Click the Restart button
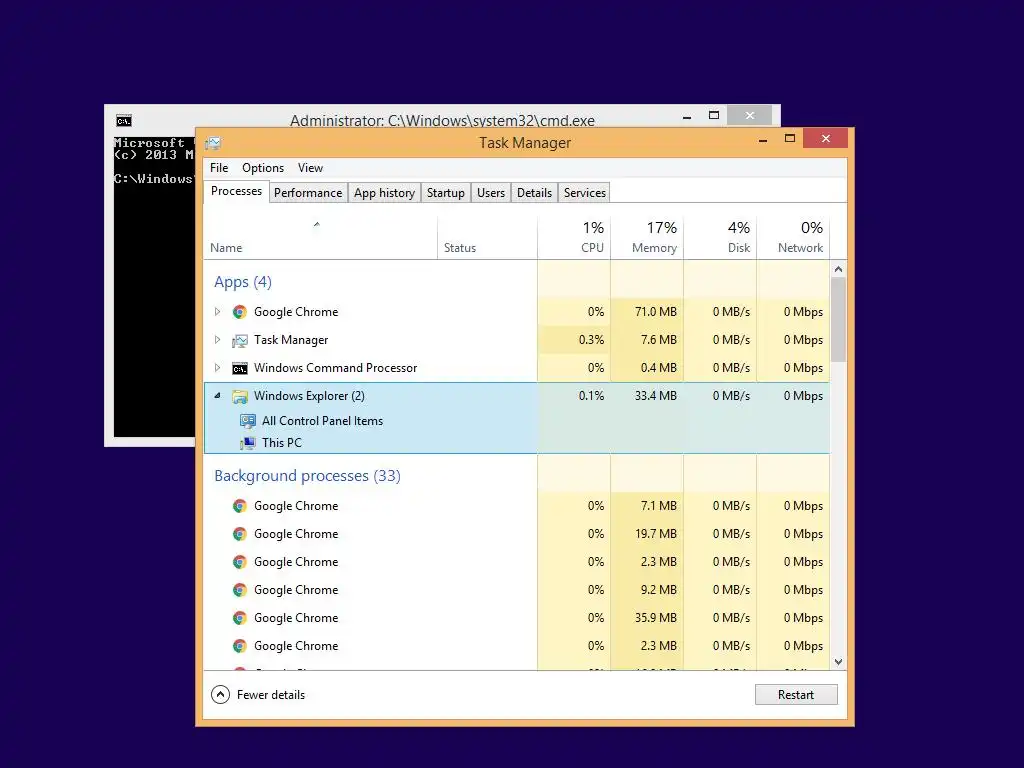 pyautogui.click(x=796, y=695)
